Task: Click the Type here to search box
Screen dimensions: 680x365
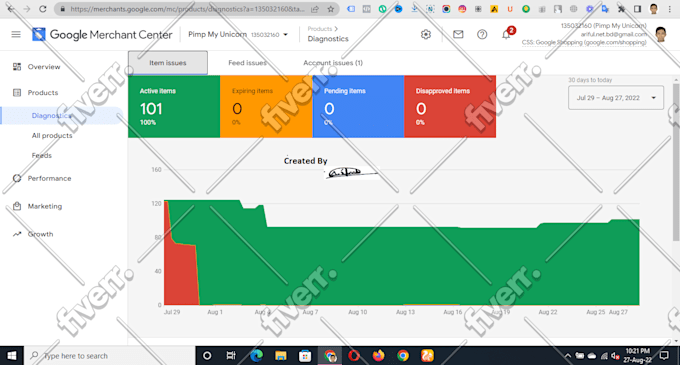Action: click(109, 356)
